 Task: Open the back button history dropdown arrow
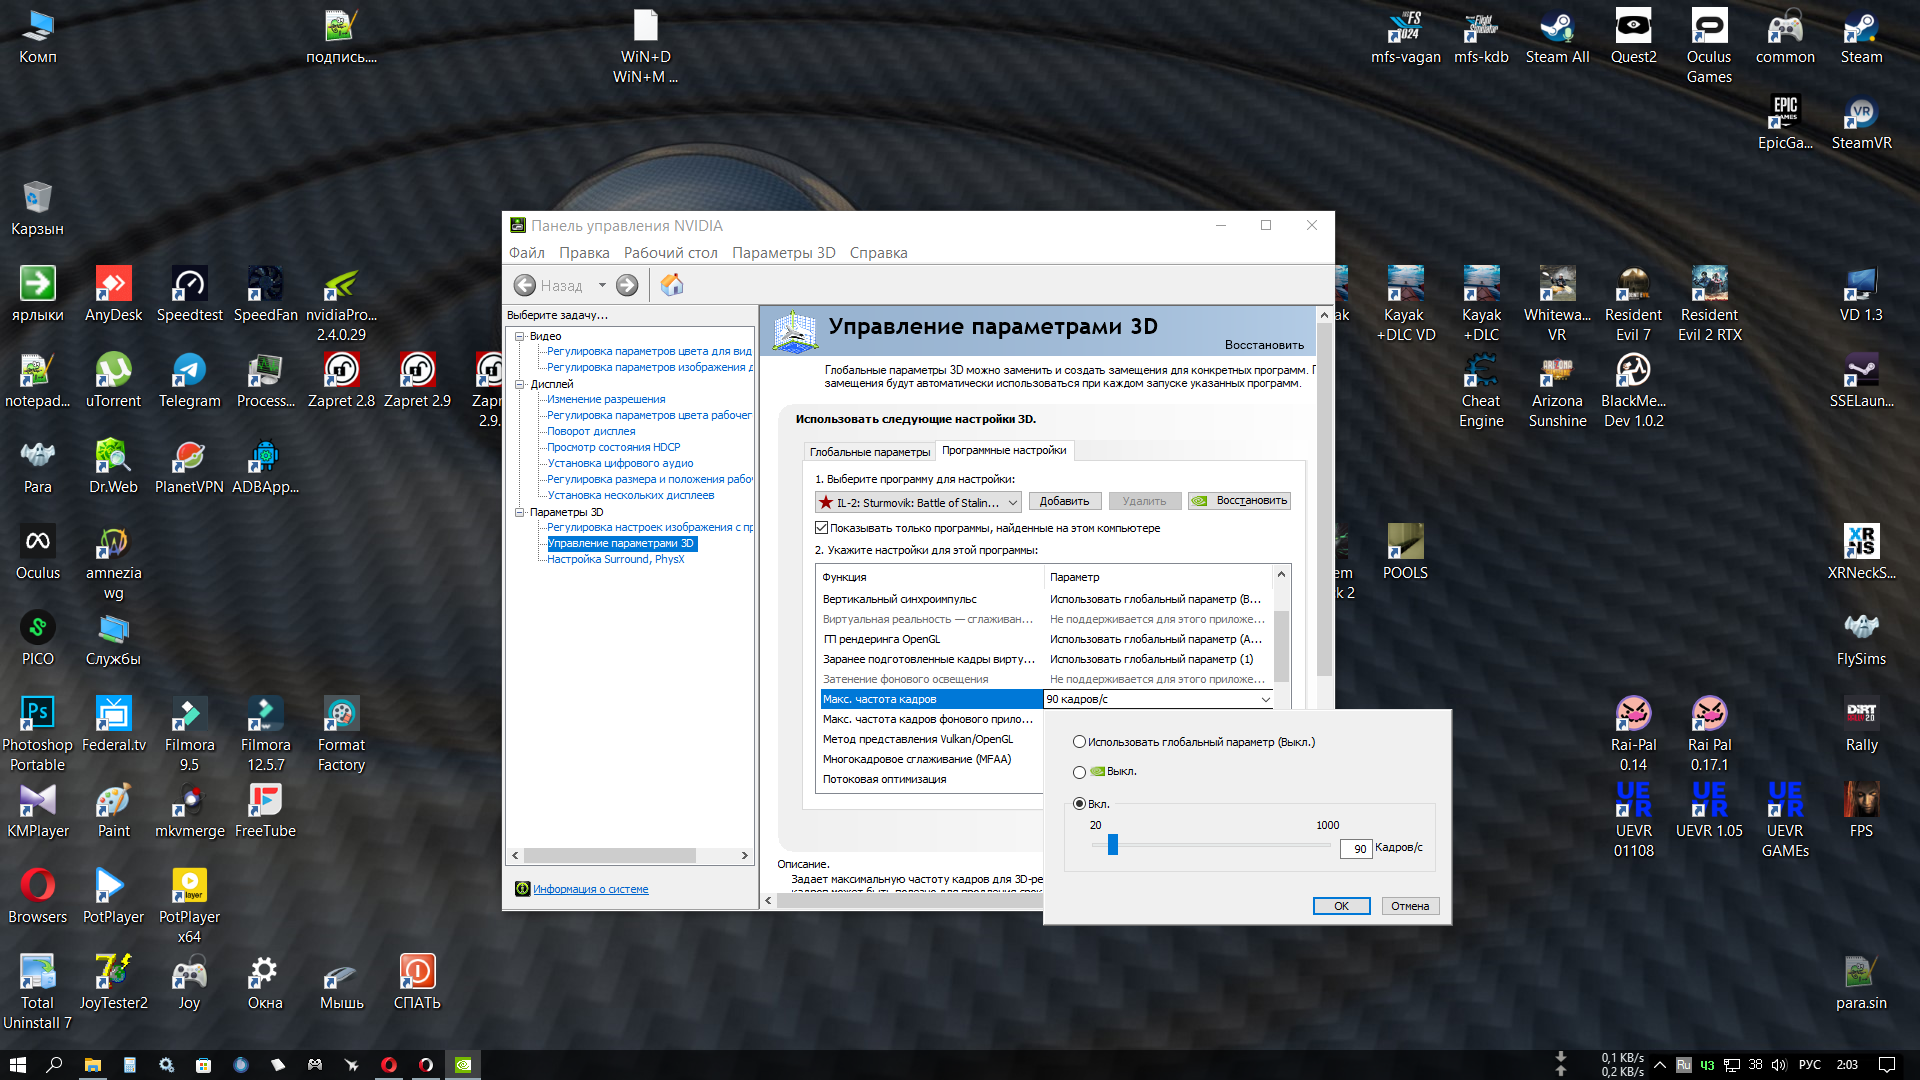[602, 286]
